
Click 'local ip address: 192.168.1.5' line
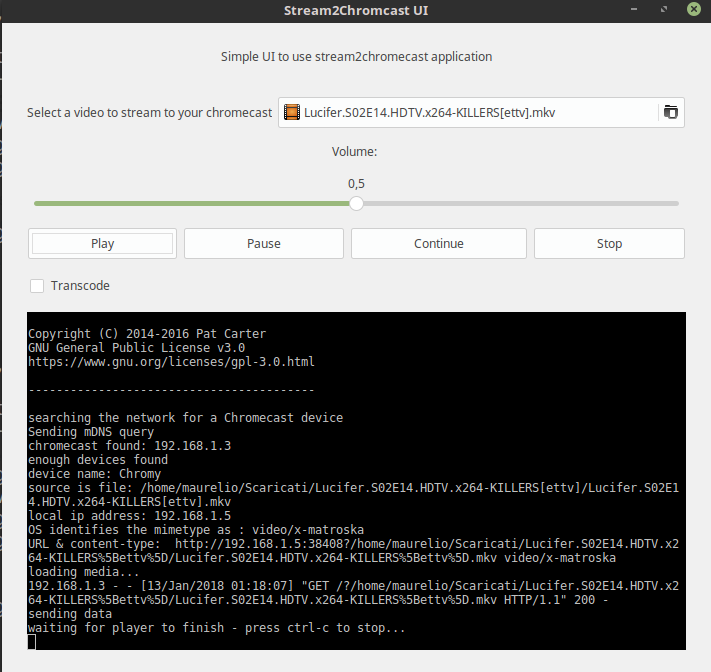click(129, 516)
